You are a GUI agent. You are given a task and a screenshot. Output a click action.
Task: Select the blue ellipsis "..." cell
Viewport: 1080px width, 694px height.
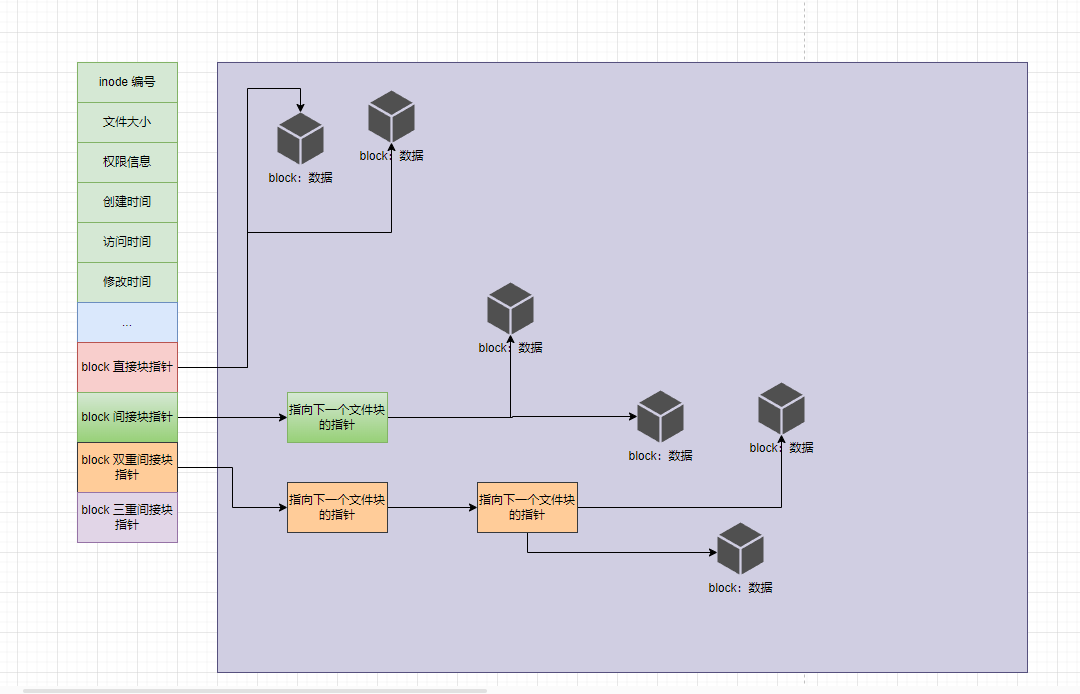point(127,322)
